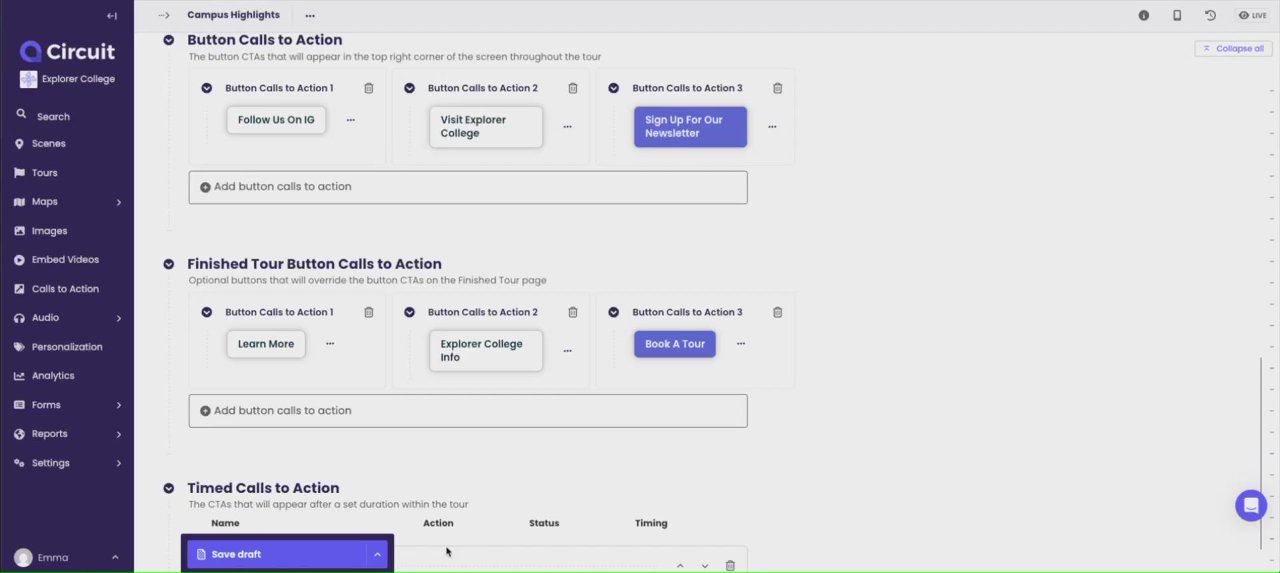Click Emma's avatar in the sidebar
This screenshot has width=1280, height=573.
[x=23, y=557]
